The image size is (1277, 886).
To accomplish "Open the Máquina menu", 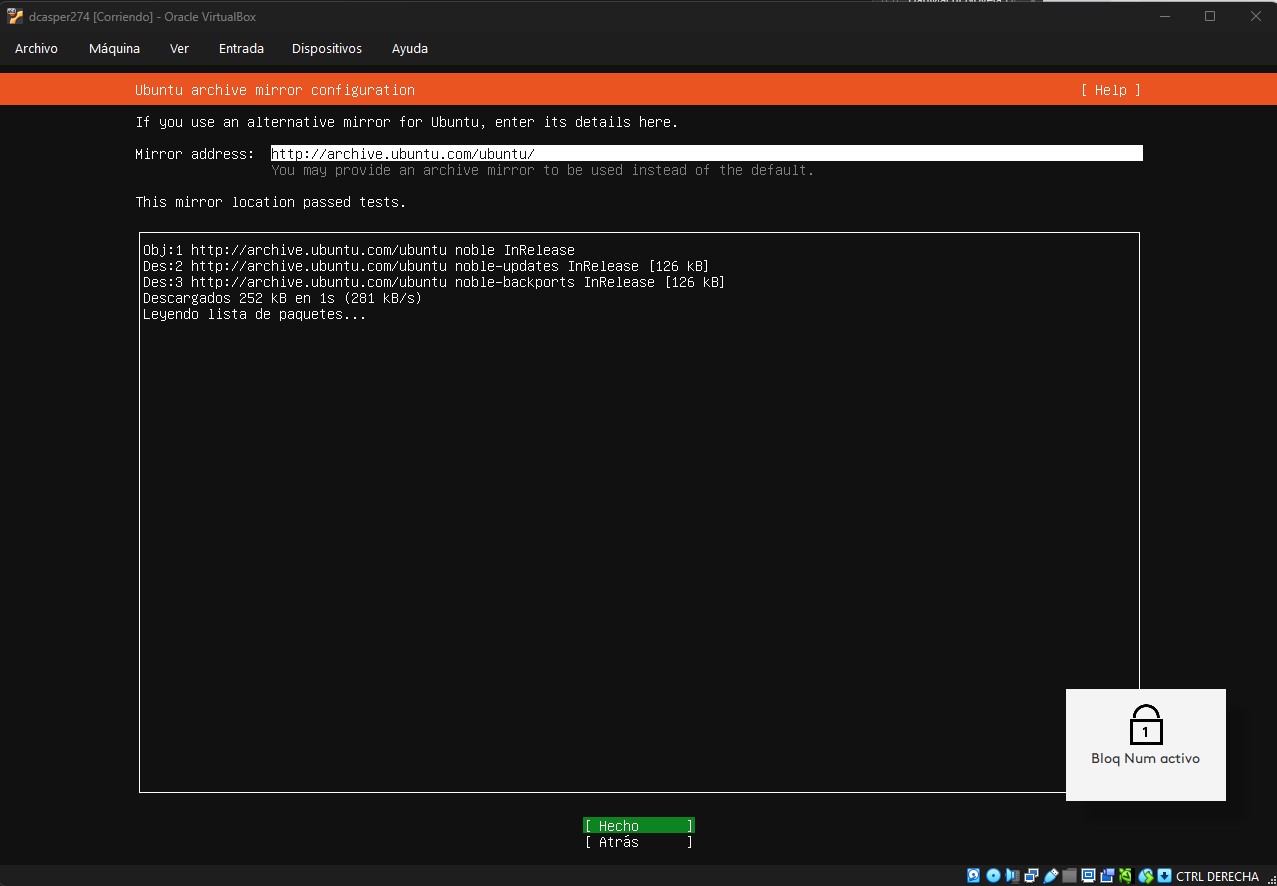I will (114, 48).
